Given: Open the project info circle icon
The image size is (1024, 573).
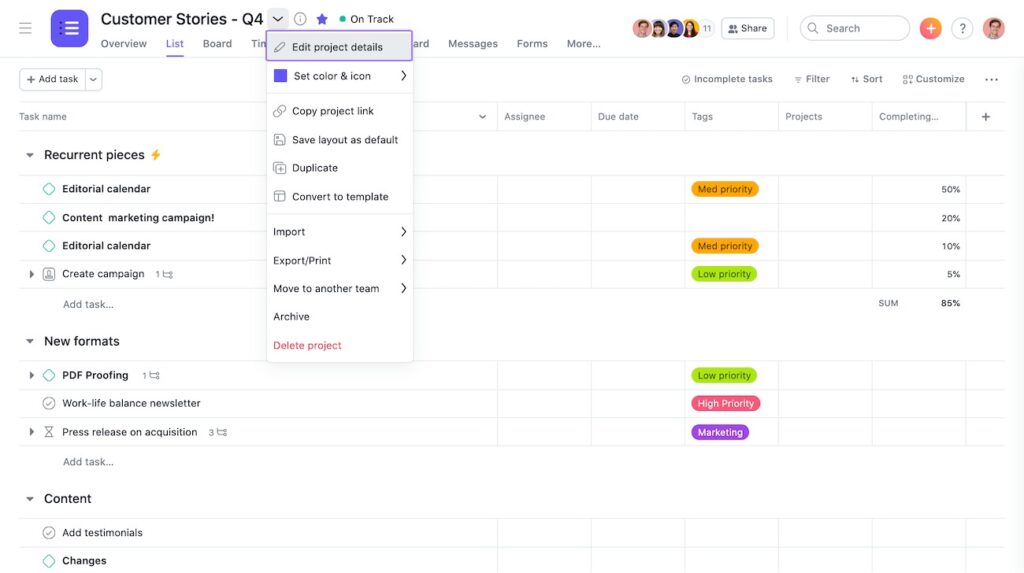Looking at the screenshot, I should (x=300, y=19).
